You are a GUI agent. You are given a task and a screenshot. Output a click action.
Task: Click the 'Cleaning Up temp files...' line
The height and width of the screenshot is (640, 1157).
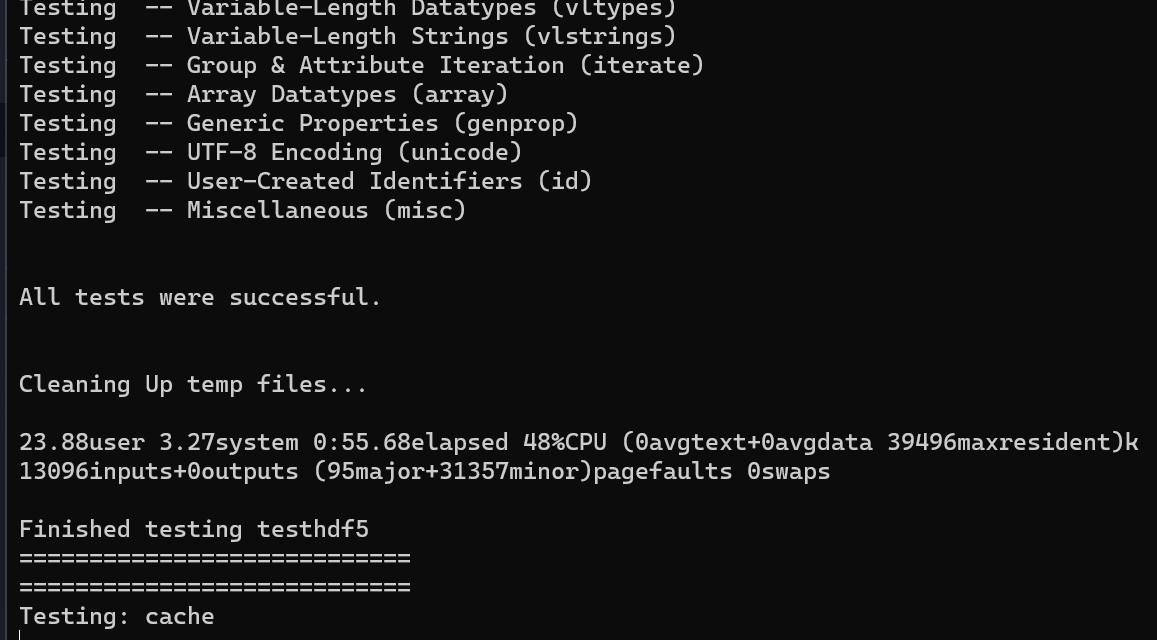[193, 385]
